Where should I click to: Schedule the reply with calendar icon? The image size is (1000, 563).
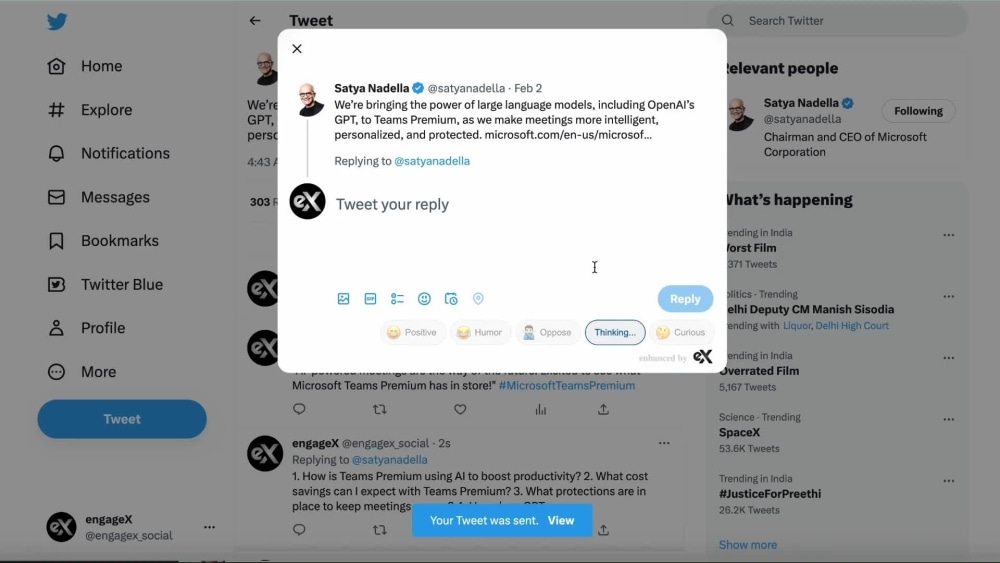[x=451, y=298]
